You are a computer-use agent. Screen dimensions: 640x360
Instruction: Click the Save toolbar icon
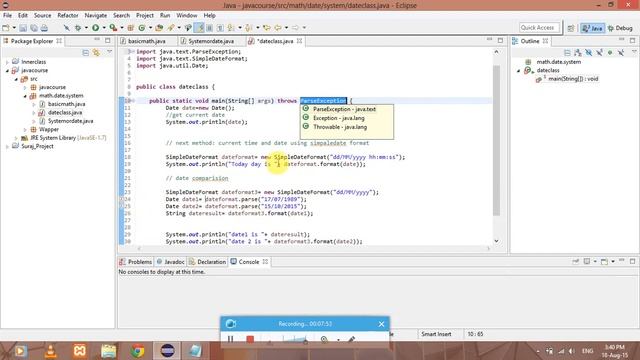pos(23,28)
